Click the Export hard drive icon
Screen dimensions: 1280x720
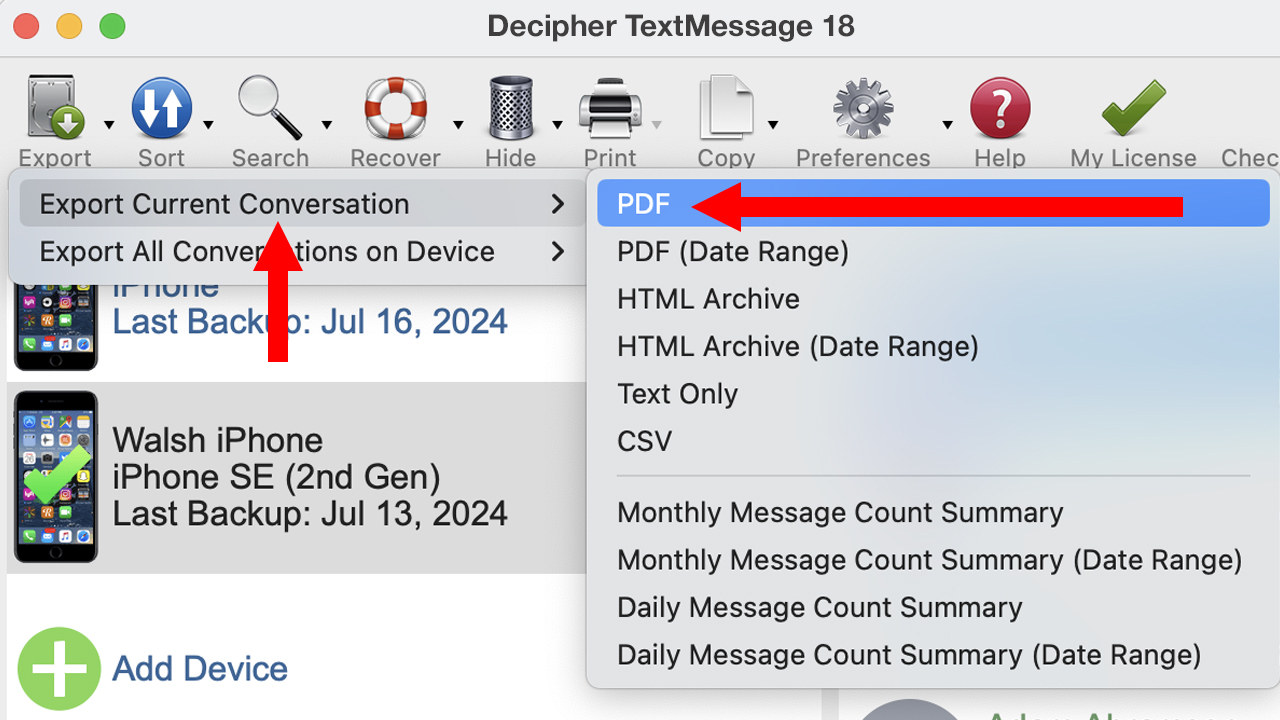[55, 108]
